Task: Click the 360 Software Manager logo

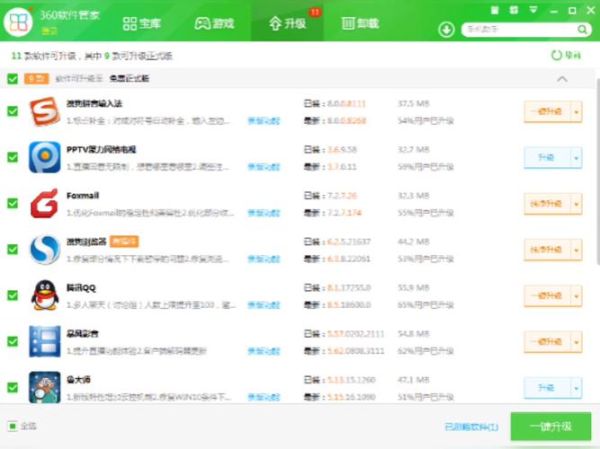Action: tap(18, 21)
